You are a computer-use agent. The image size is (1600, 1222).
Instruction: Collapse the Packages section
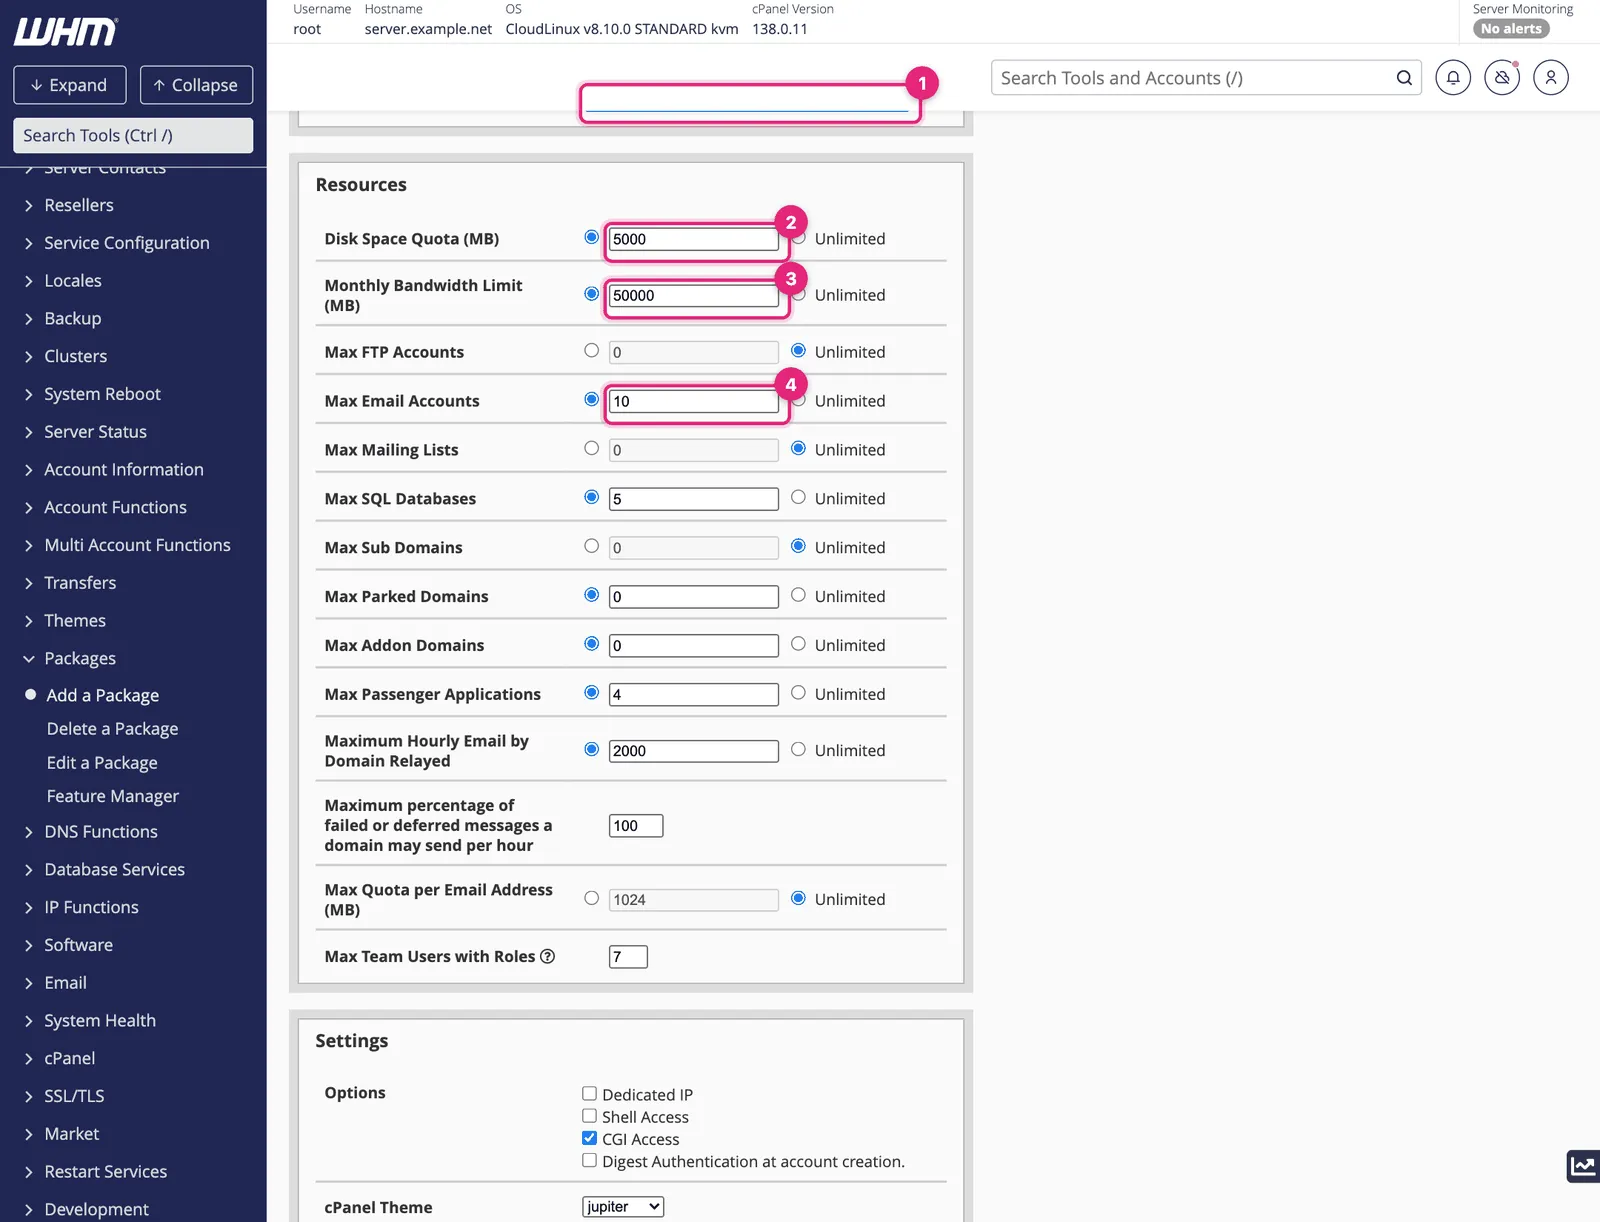point(80,659)
